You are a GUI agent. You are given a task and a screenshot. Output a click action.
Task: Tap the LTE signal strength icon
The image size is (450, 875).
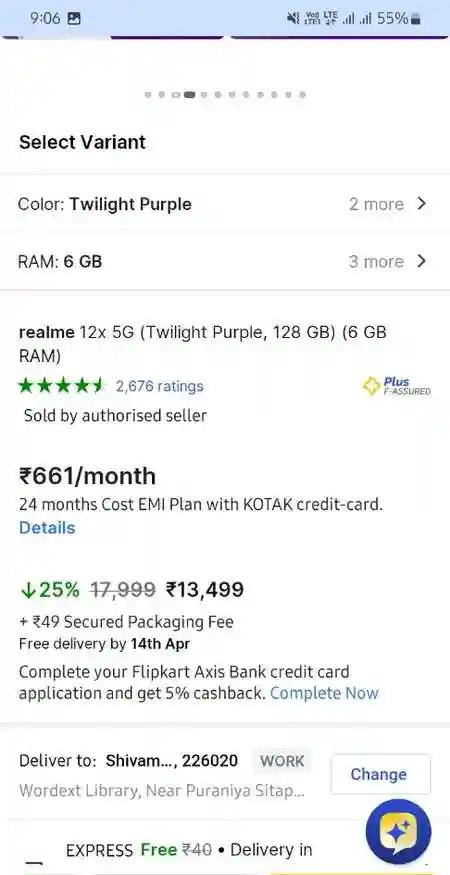(x=331, y=18)
